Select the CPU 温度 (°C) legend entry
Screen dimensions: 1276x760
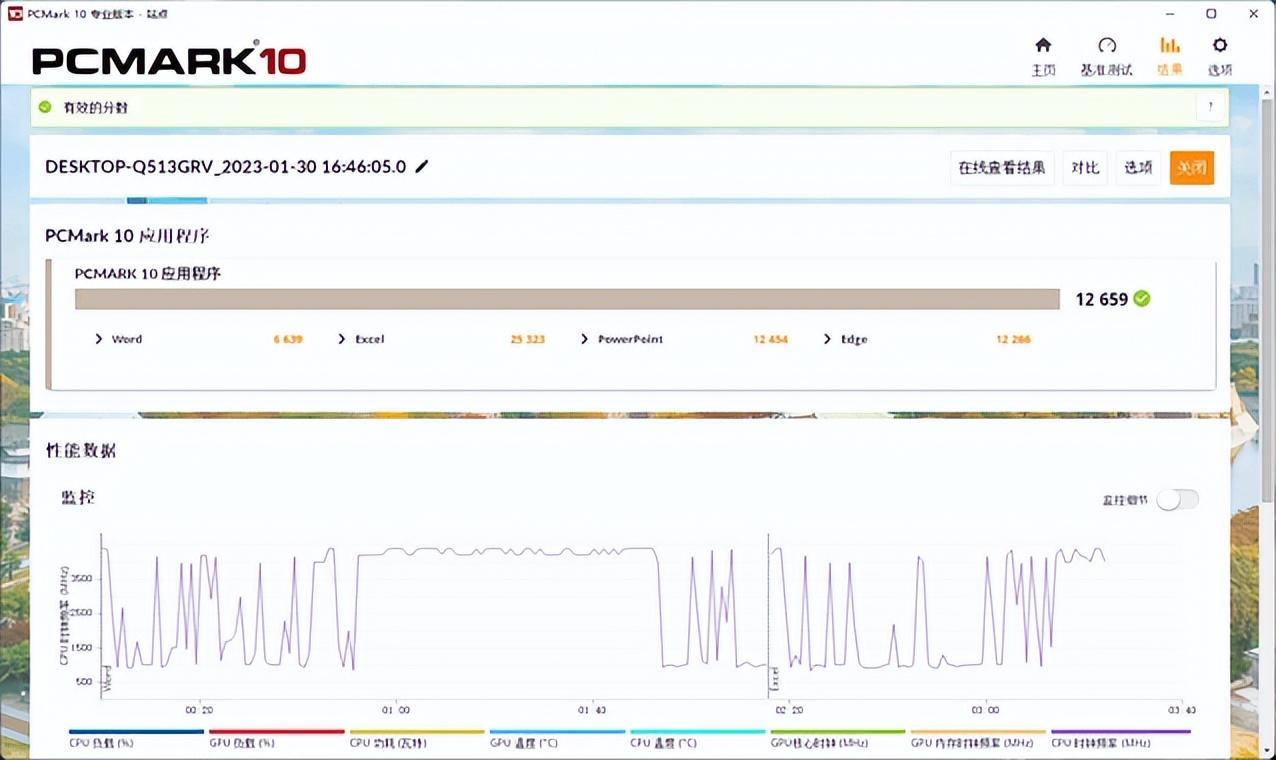[698, 737]
